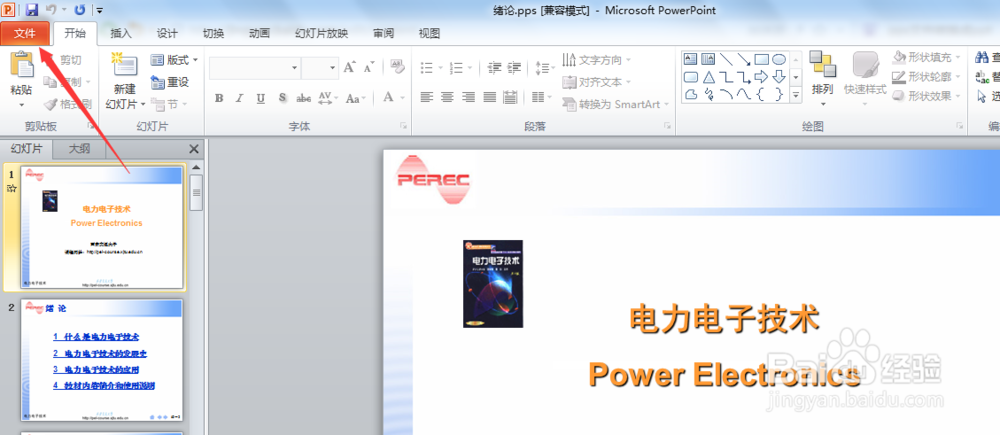
Task: Open Shape Fill (形状填充) color menu
Action: click(x=927, y=57)
